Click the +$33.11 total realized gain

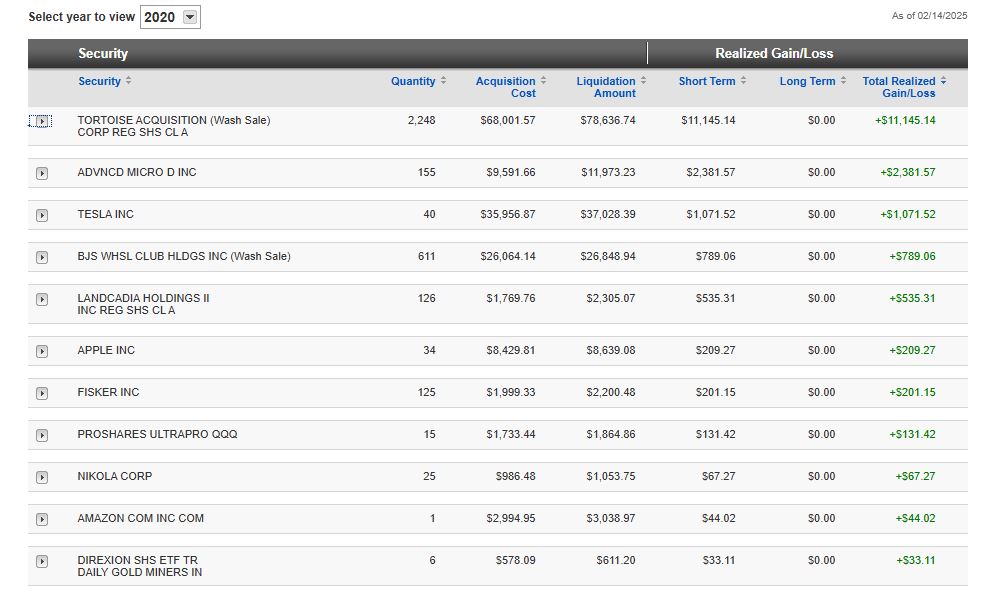point(916,561)
